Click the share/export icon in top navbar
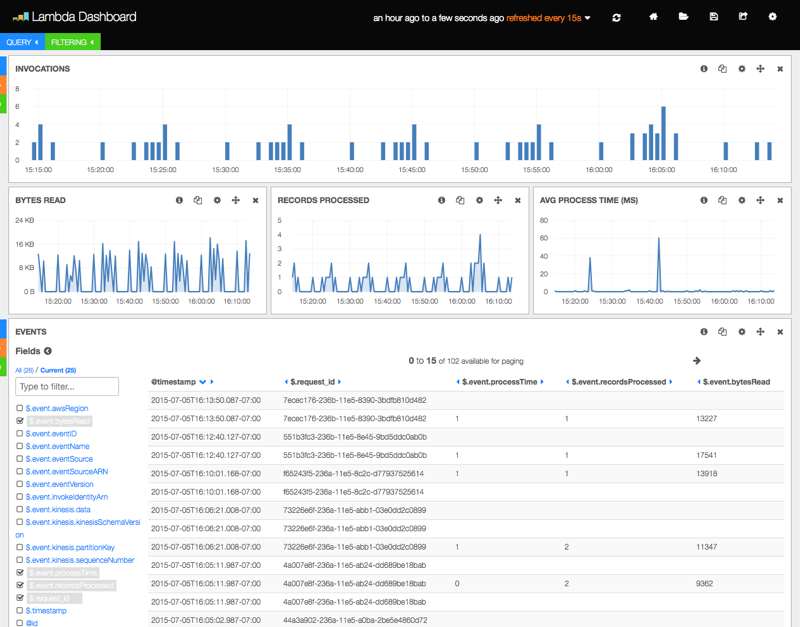The height and width of the screenshot is (627, 800). (742, 17)
